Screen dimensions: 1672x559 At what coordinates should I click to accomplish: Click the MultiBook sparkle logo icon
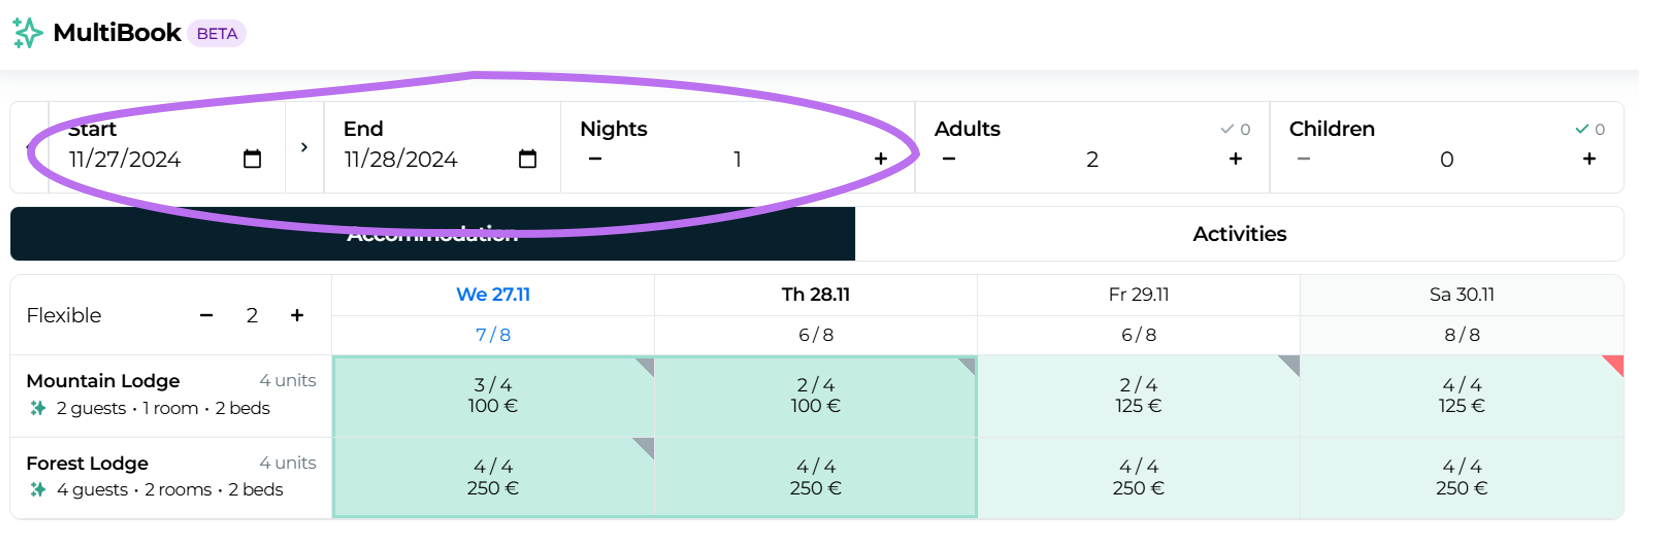tap(27, 33)
